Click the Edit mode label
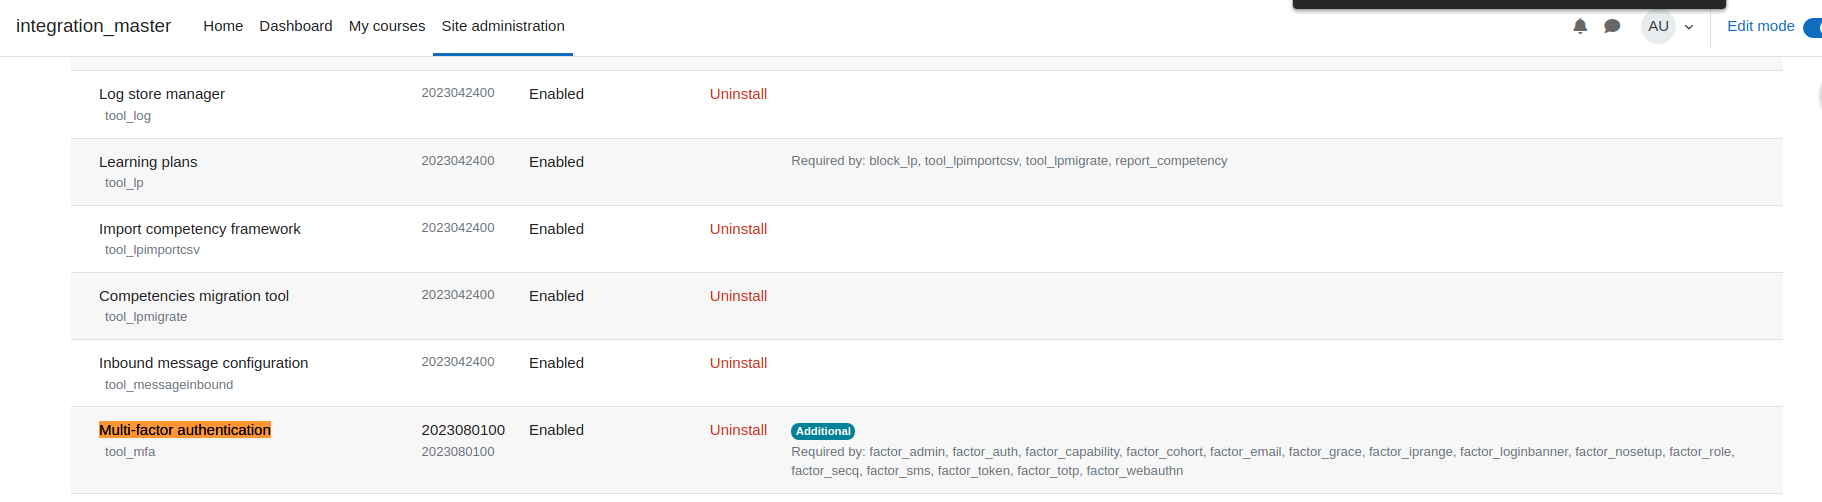Image resolution: width=1822 pixels, height=502 pixels. click(x=1760, y=26)
